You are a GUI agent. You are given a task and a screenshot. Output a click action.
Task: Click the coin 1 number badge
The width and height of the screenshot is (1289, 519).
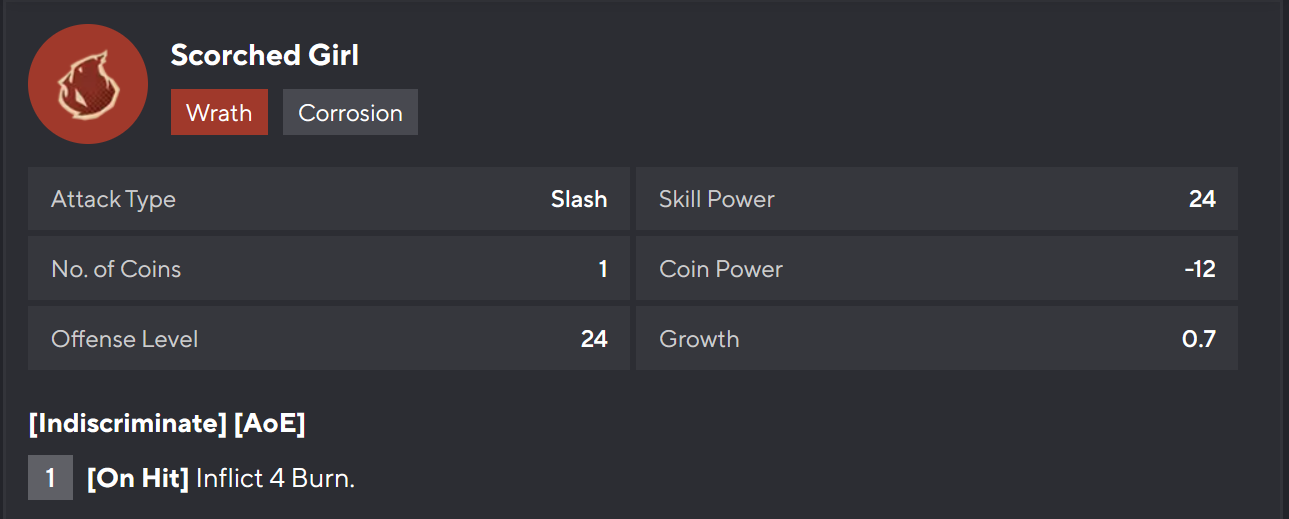coord(50,478)
